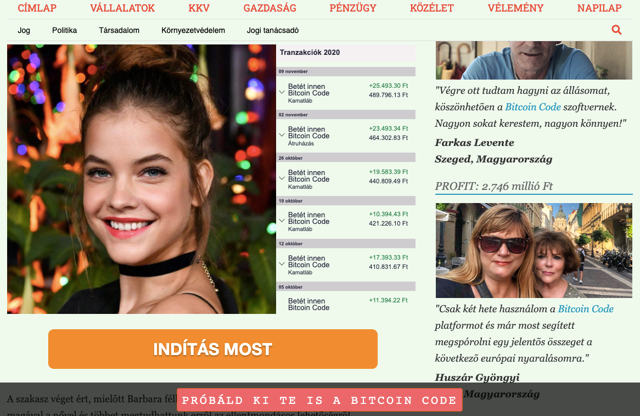Click the +23.493.34 Ft amount
The image size is (640, 416).
point(388,129)
